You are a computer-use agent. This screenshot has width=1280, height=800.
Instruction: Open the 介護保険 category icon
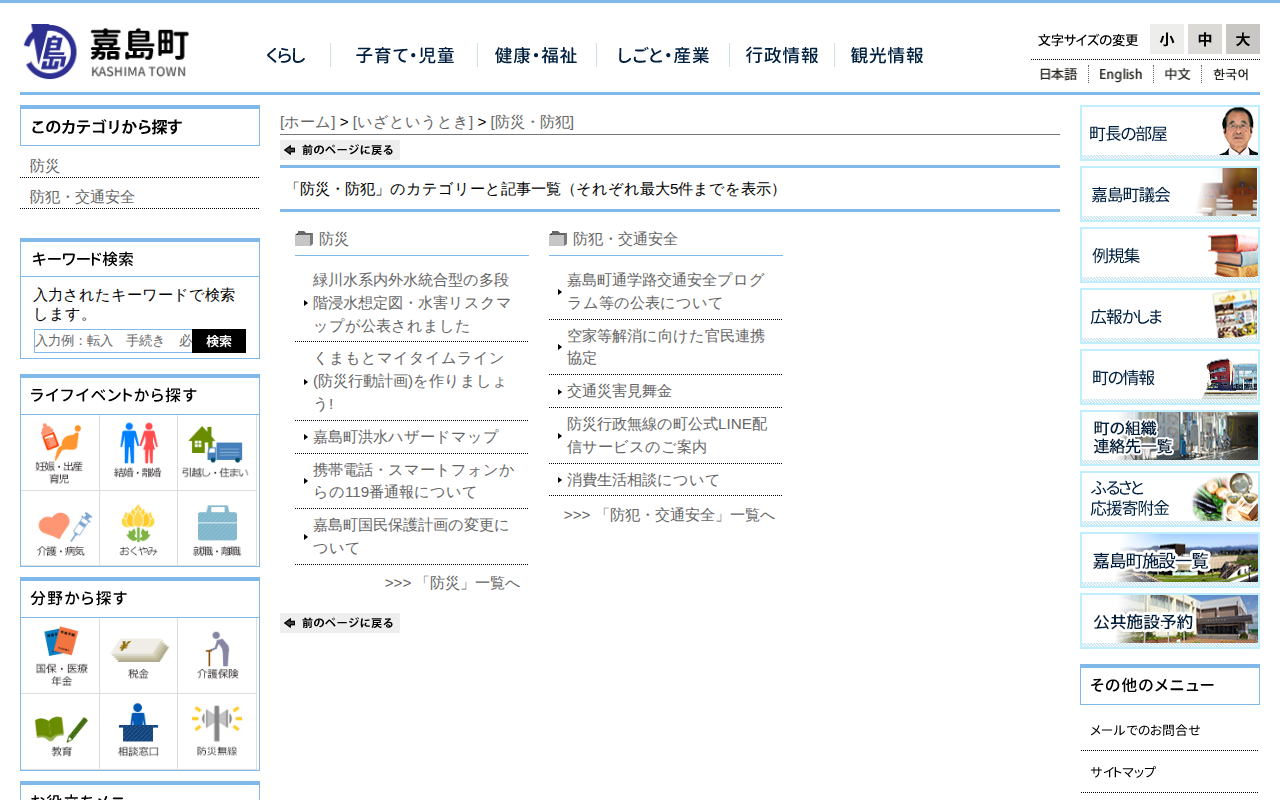[x=217, y=656]
